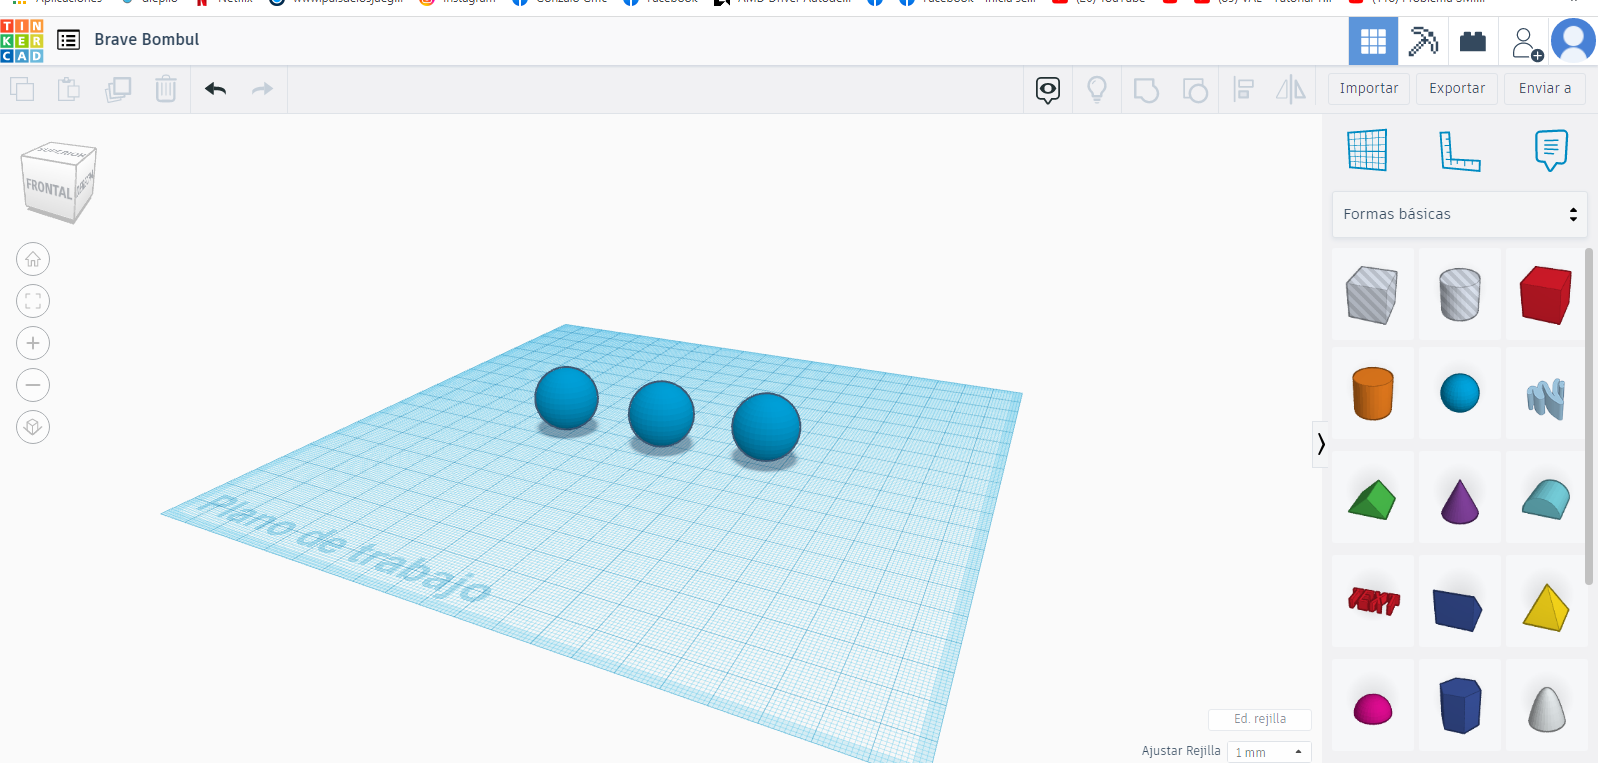The width and height of the screenshot is (1598, 763).
Task: Open the Ajustar Rejilla 1 mm dropdown
Action: click(1269, 752)
